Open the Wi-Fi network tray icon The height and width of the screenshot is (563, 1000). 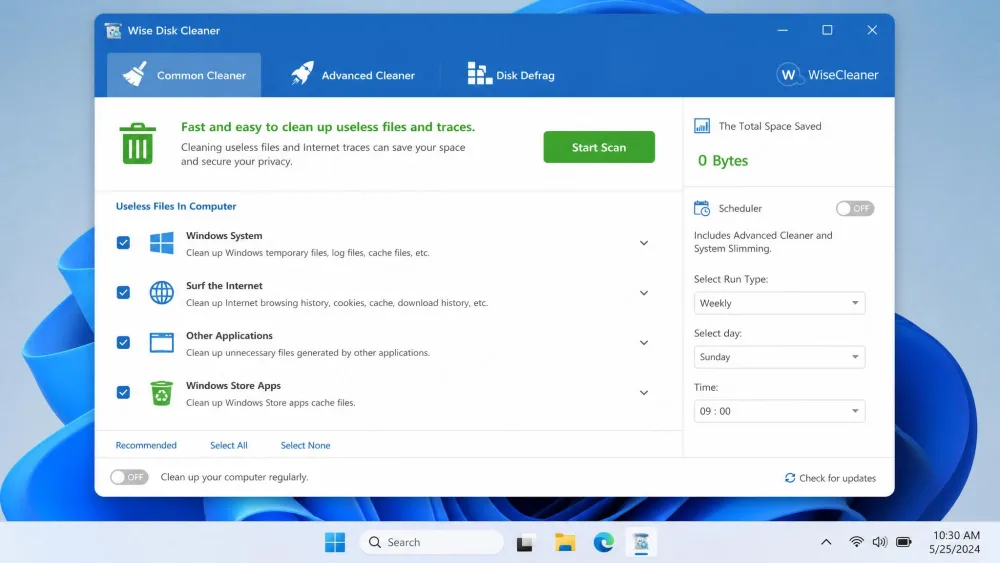pos(856,542)
